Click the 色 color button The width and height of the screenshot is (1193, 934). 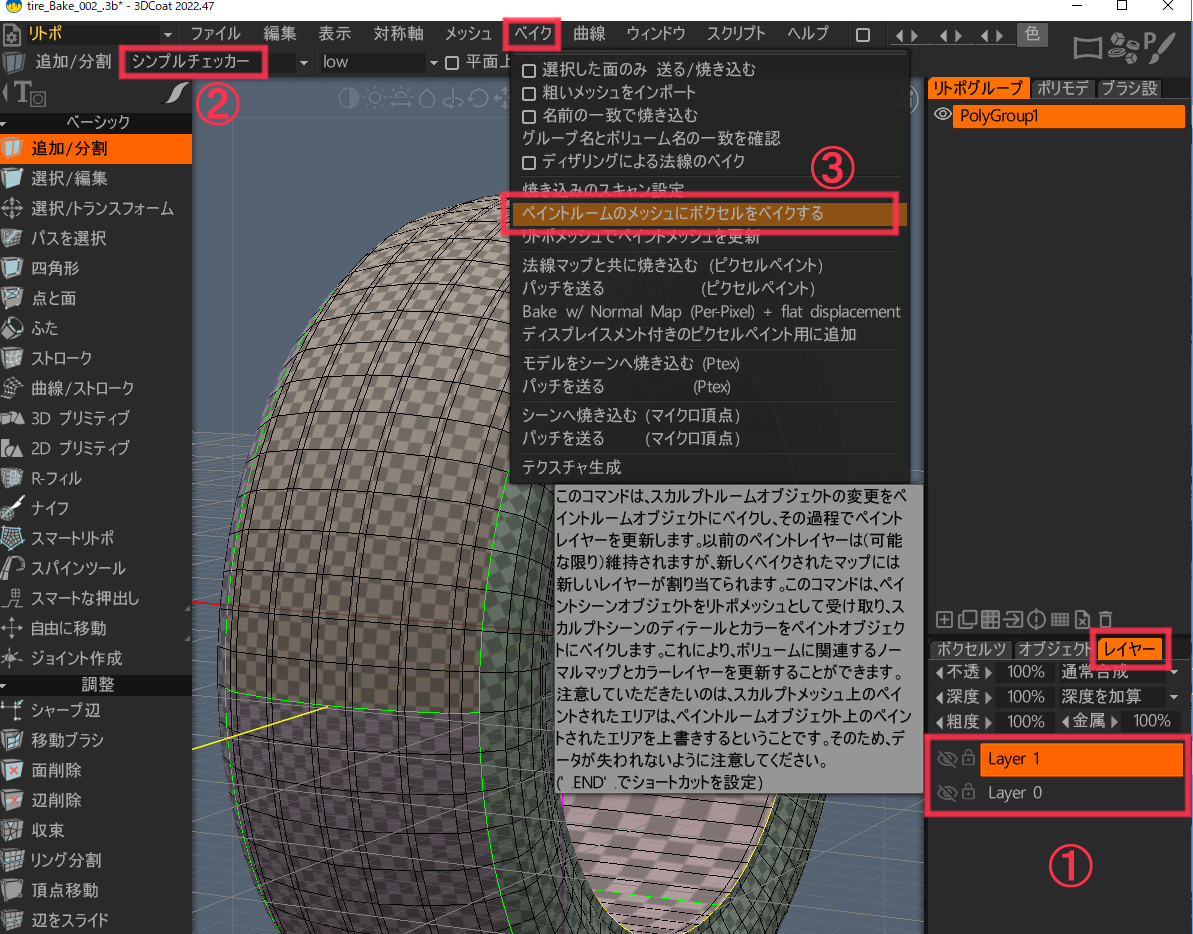[1032, 34]
